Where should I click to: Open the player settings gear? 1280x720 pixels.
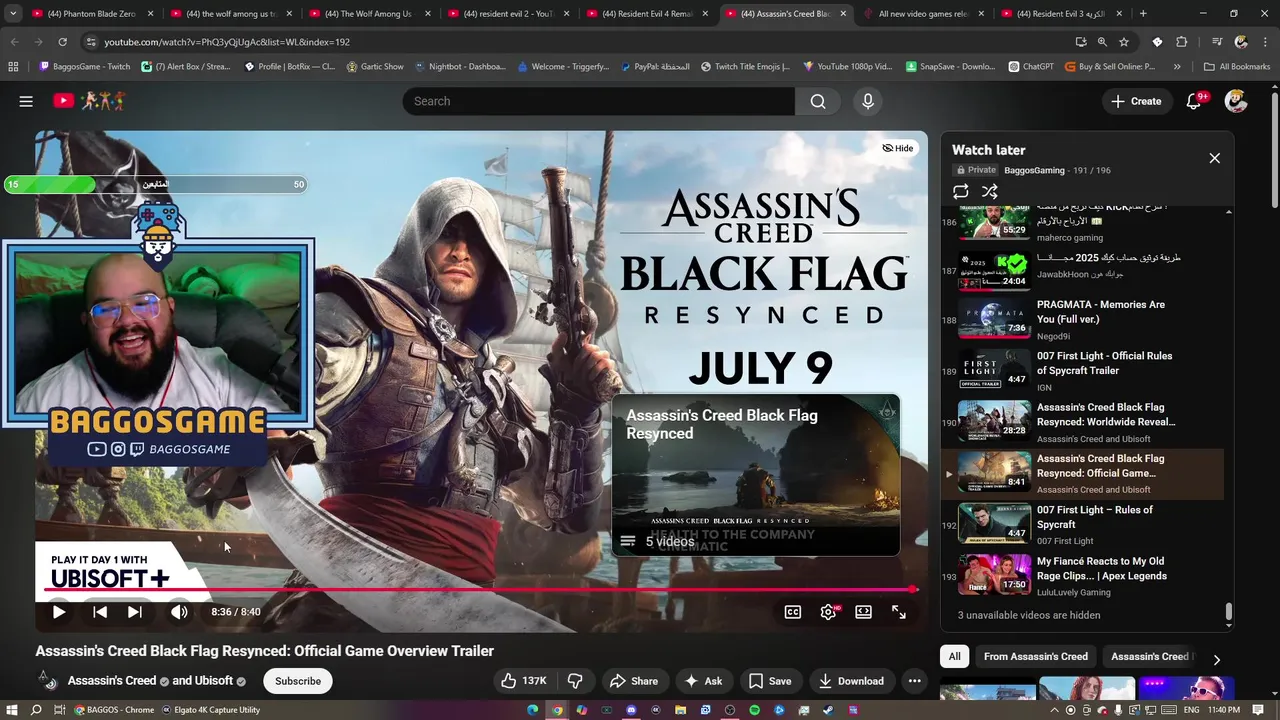(x=828, y=612)
